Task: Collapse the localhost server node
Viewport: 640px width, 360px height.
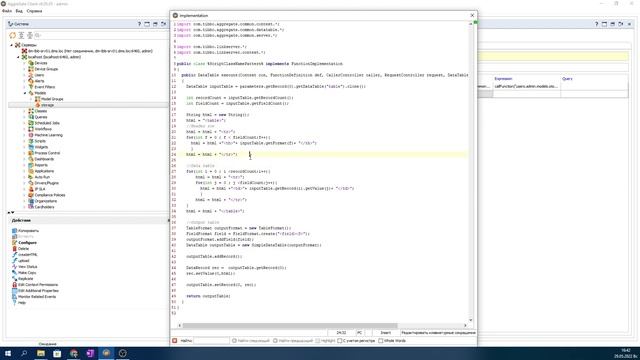Action: [18, 57]
